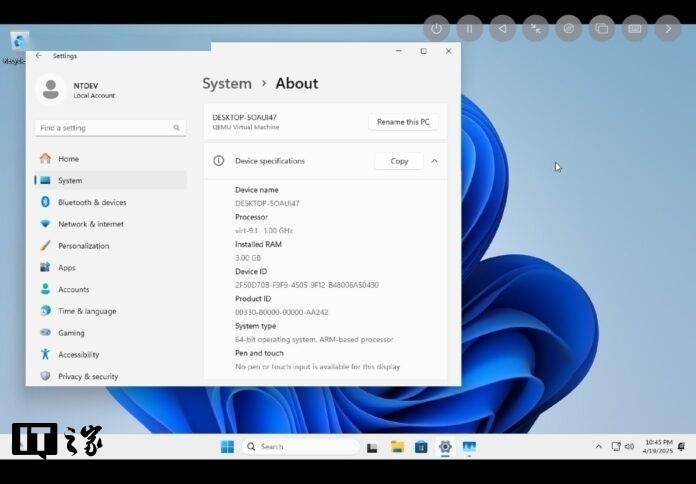Click the overlapping windows icon in overlay toolbar
This screenshot has width=696, height=484.
coord(601,29)
